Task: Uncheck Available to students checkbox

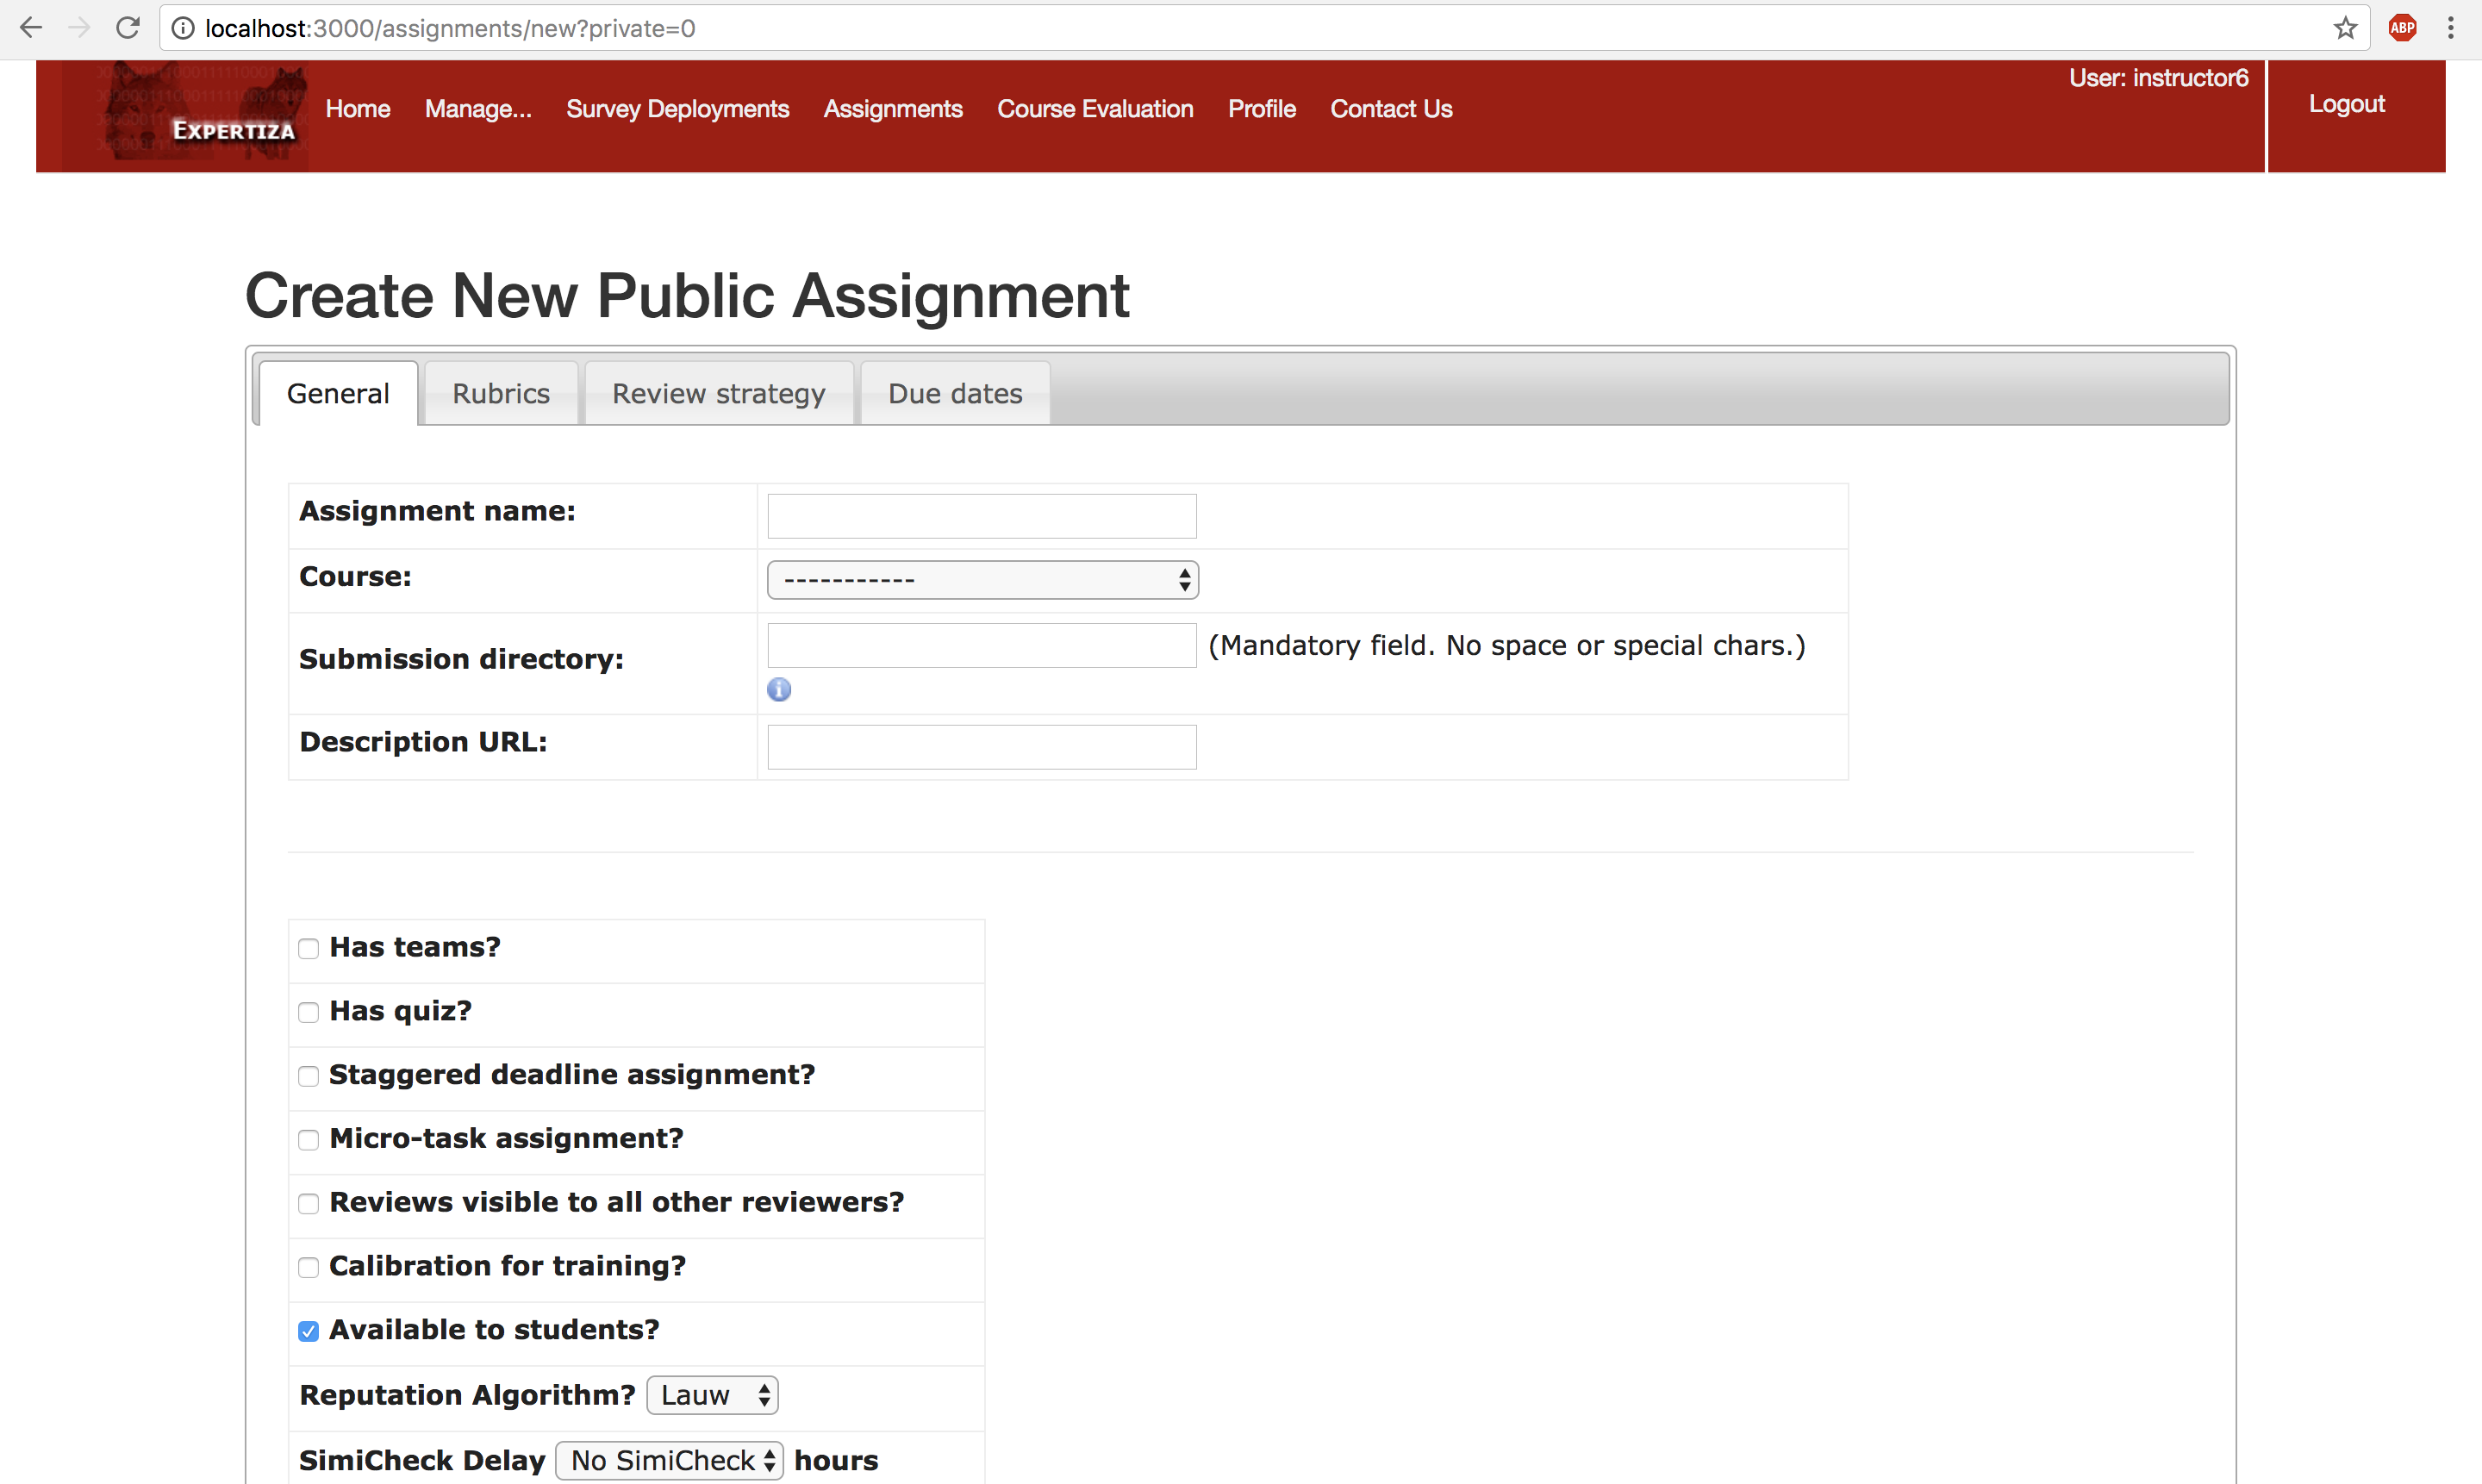Action: coord(308,1331)
